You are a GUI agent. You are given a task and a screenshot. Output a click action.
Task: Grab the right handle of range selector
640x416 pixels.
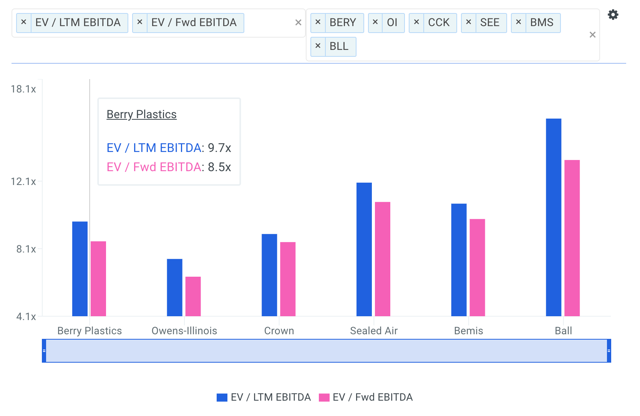[x=609, y=351]
